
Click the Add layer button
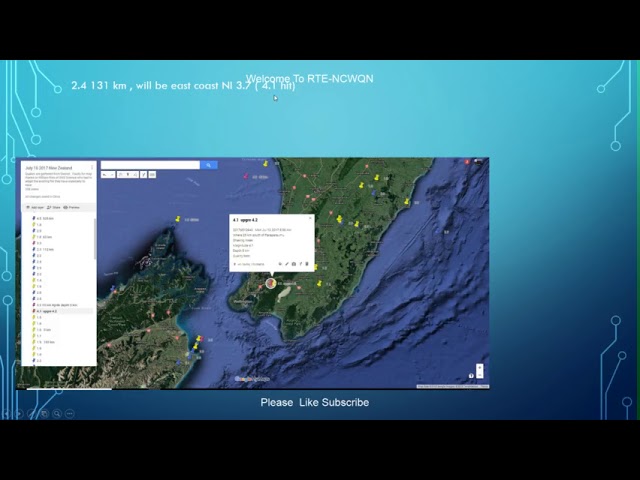[x=35, y=207]
